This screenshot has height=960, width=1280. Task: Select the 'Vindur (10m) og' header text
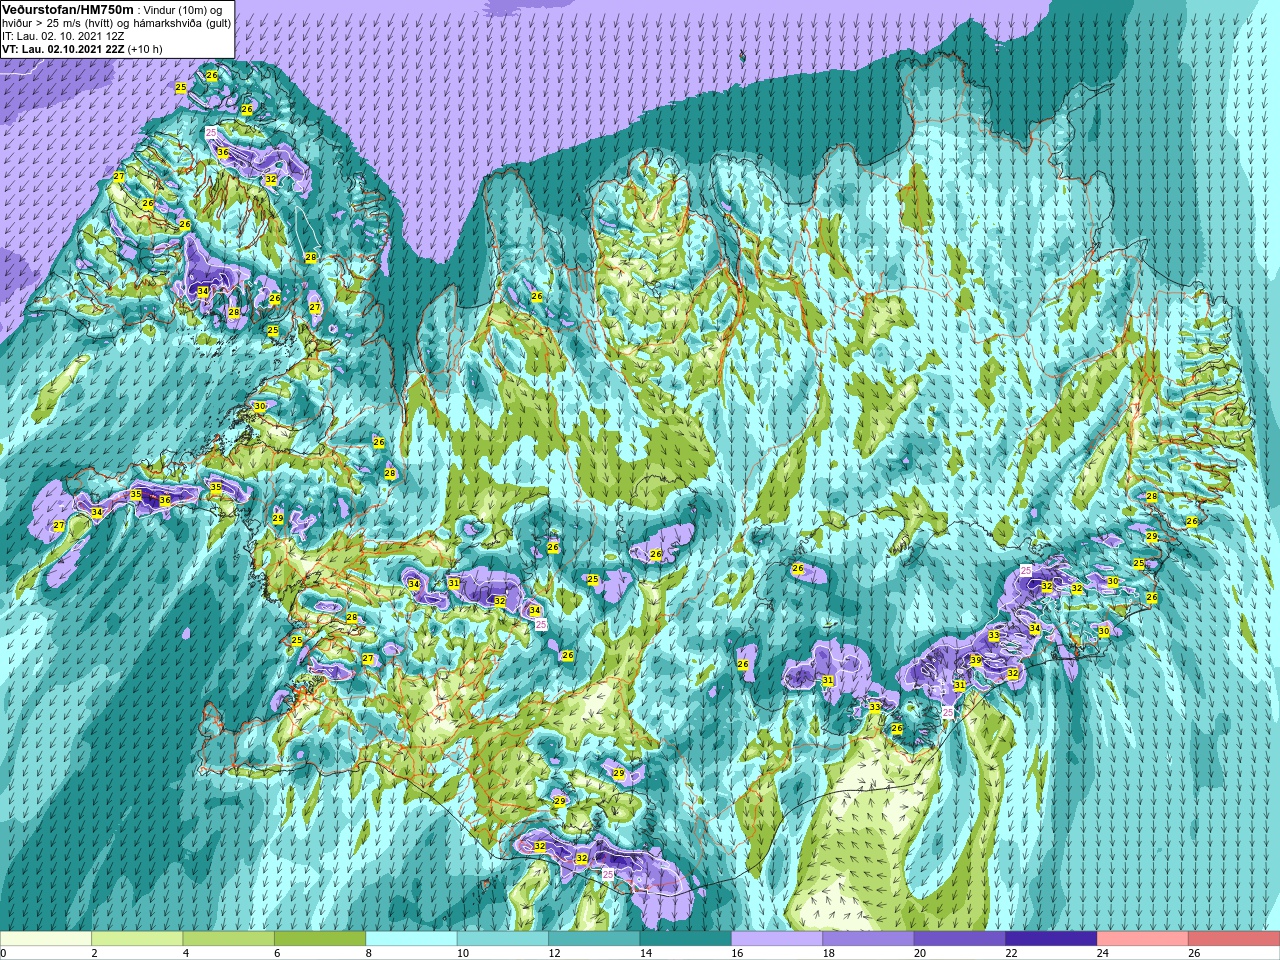point(184,10)
